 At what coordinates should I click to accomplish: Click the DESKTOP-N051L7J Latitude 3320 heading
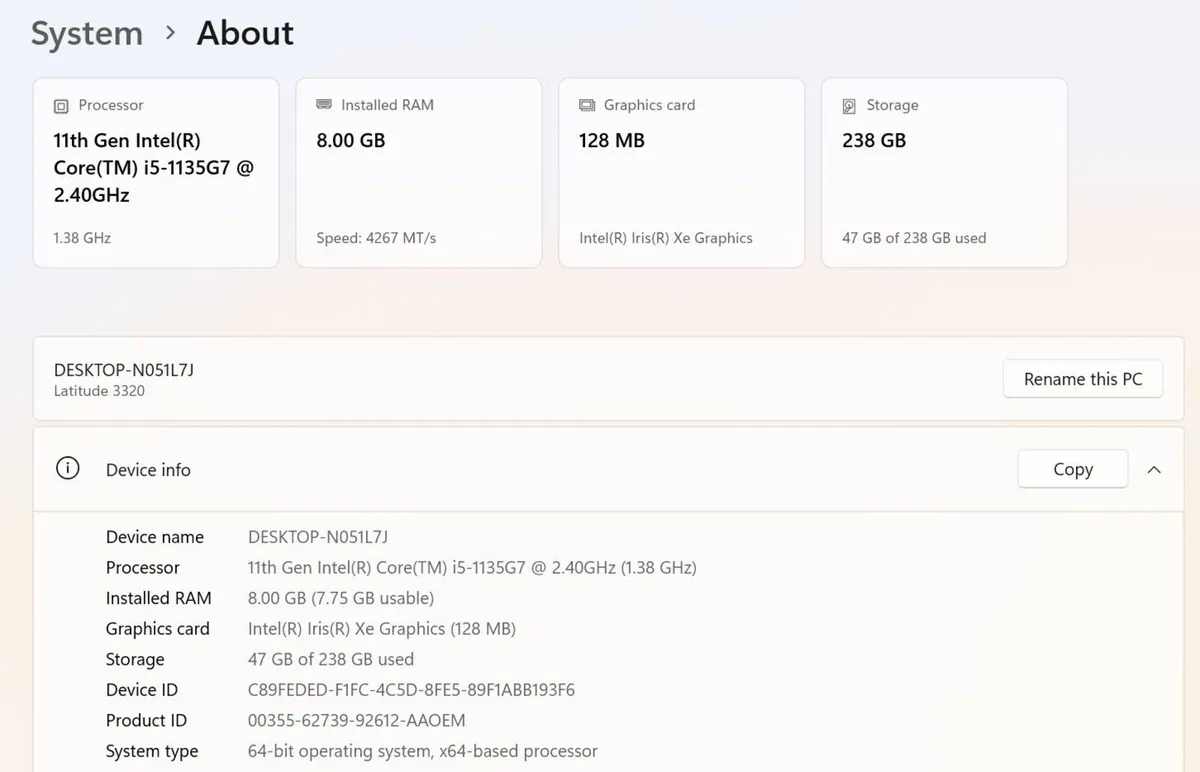pyautogui.click(x=124, y=380)
